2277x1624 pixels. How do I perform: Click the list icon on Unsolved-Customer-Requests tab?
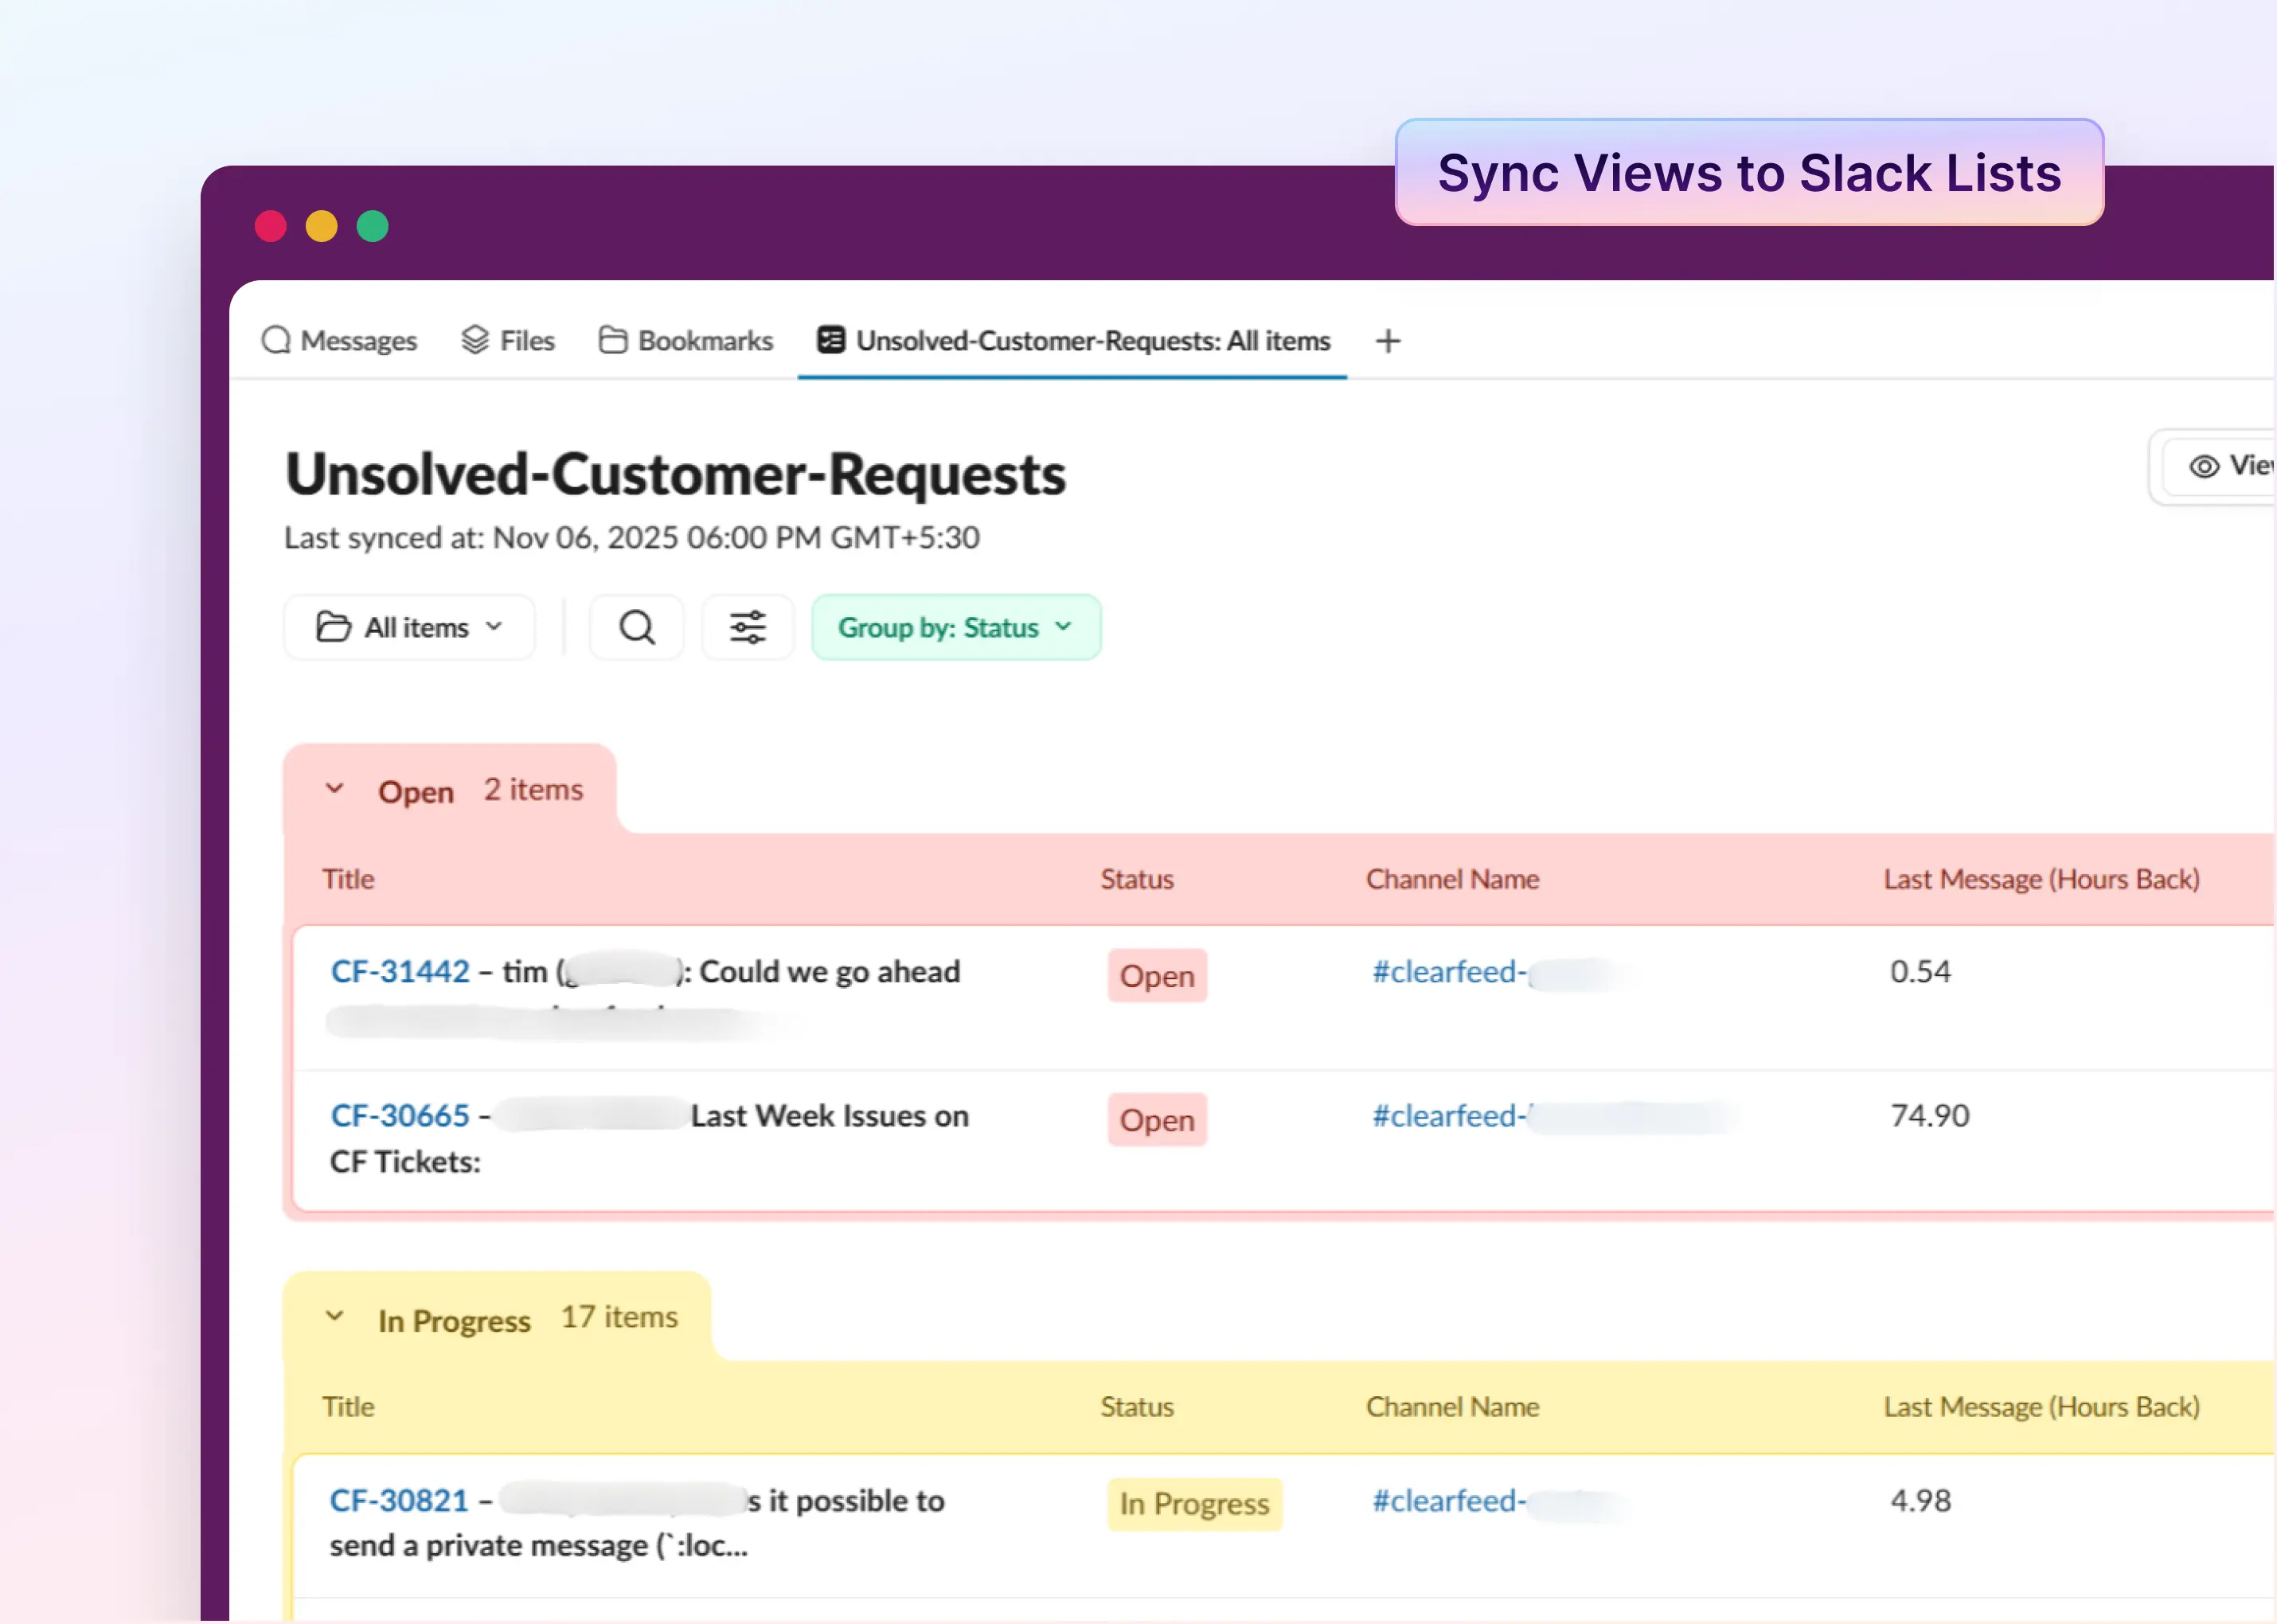(829, 340)
